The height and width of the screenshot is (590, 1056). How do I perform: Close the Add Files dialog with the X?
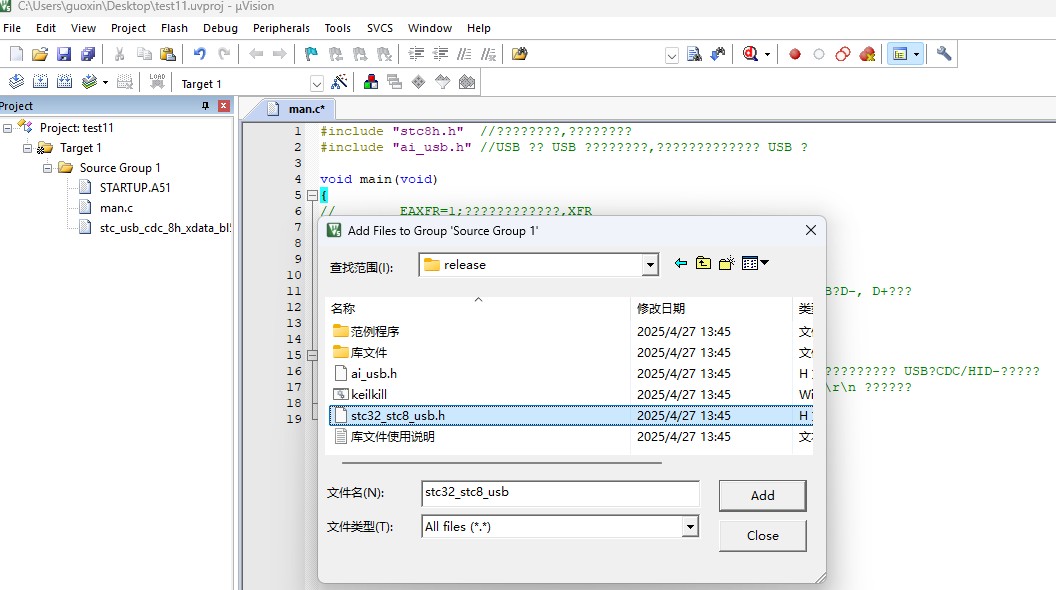click(811, 230)
